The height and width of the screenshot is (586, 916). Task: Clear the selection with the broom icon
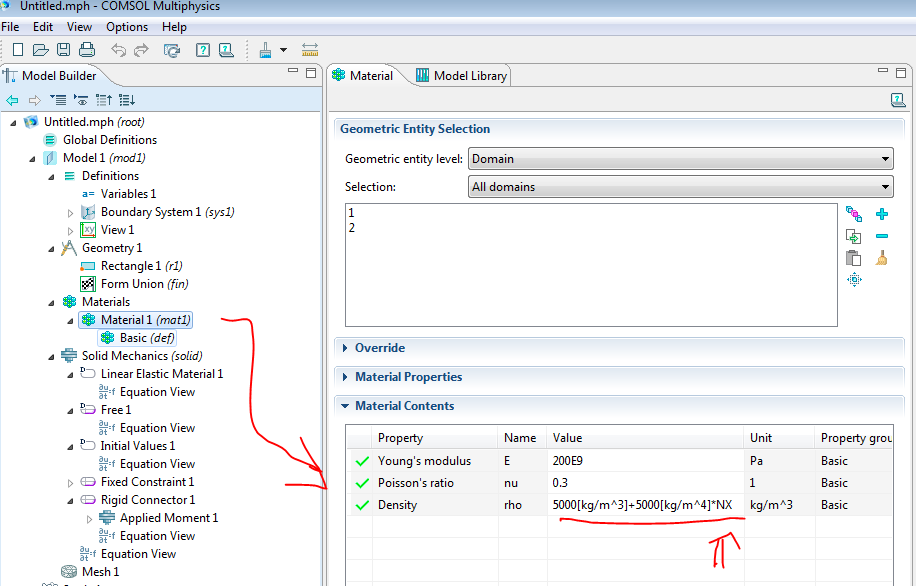[882, 258]
